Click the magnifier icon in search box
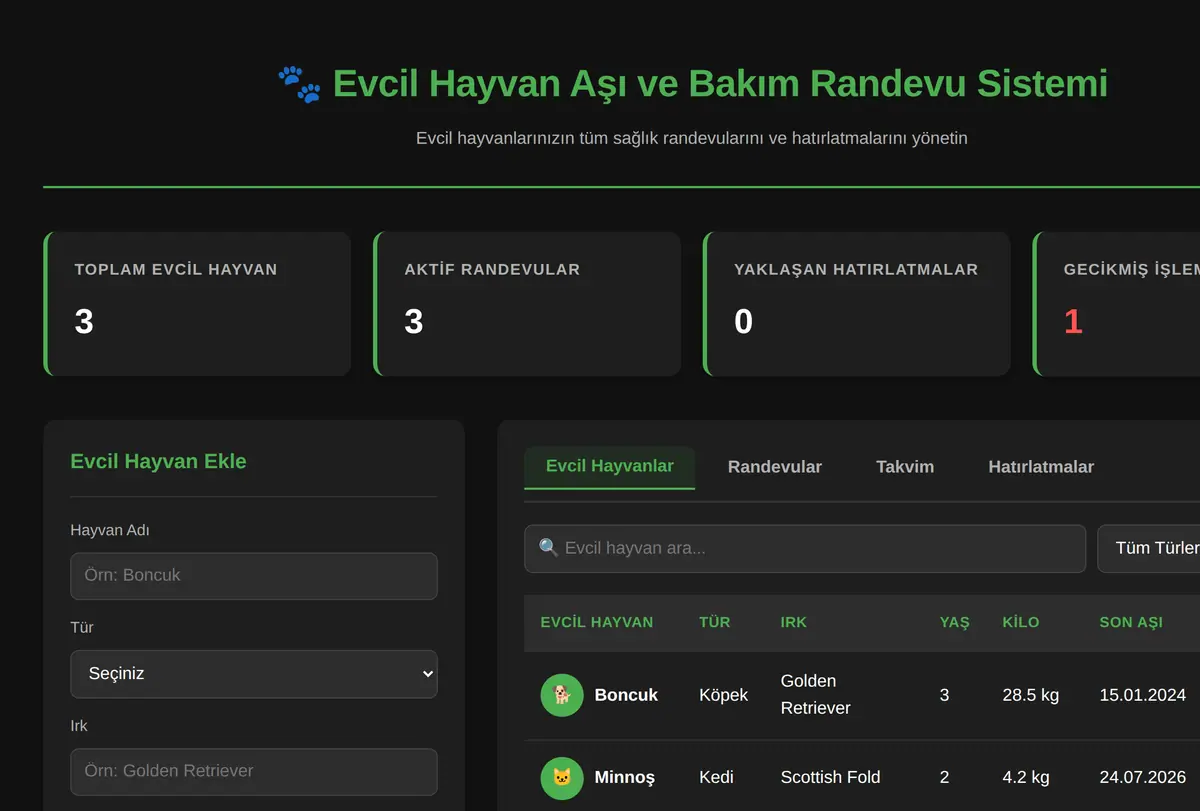This screenshot has height=811, width=1200. point(548,548)
